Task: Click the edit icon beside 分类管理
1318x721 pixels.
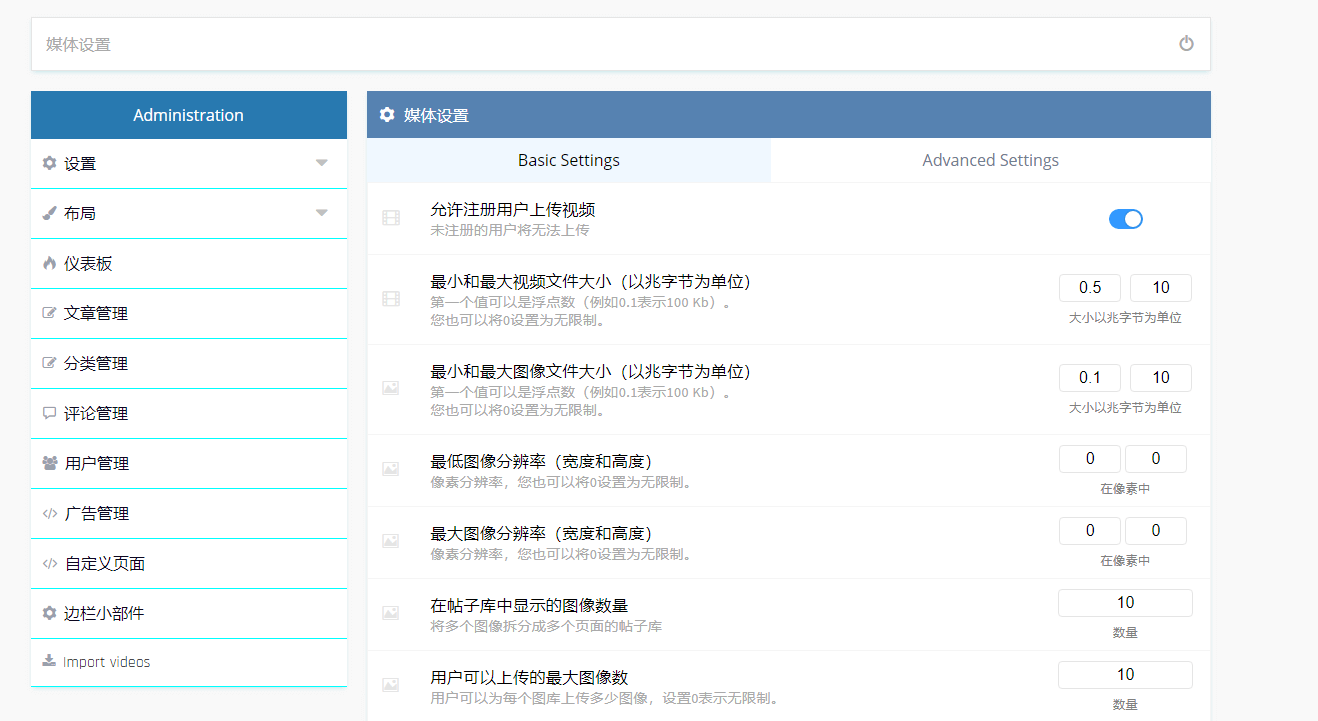Action: [49, 363]
